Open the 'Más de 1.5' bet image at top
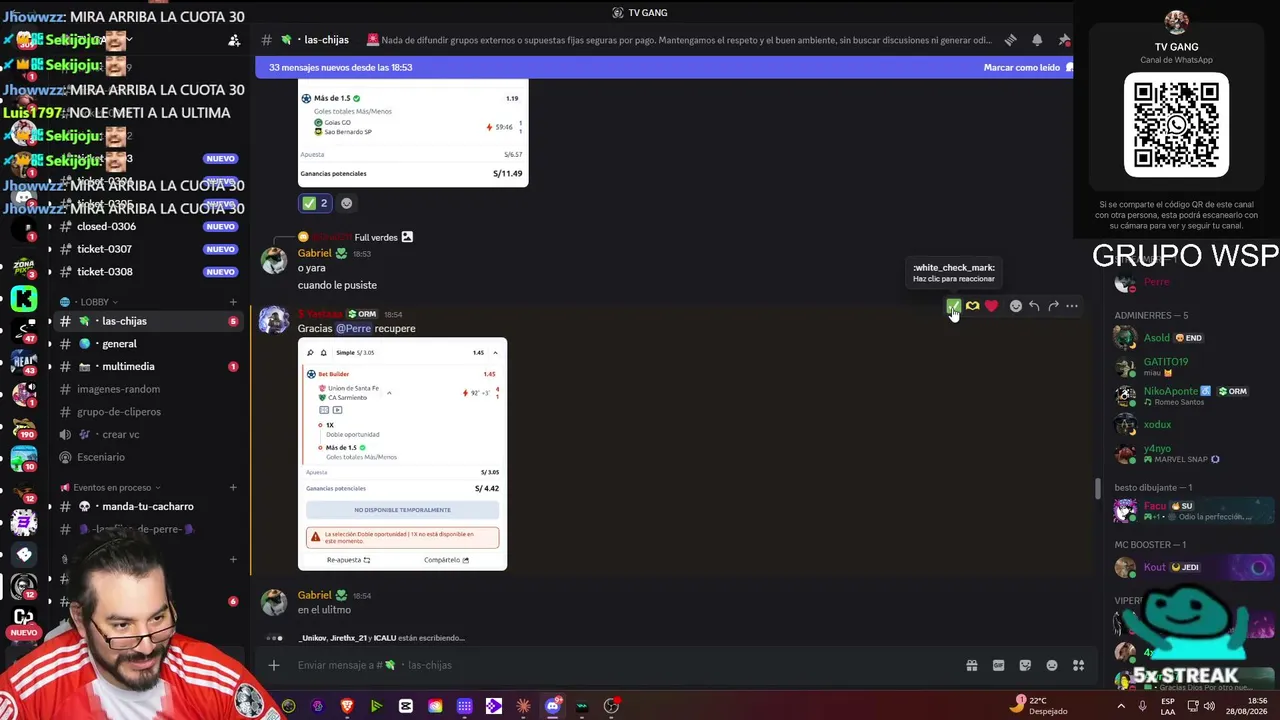Screen dimensions: 1280x720 coord(413,133)
